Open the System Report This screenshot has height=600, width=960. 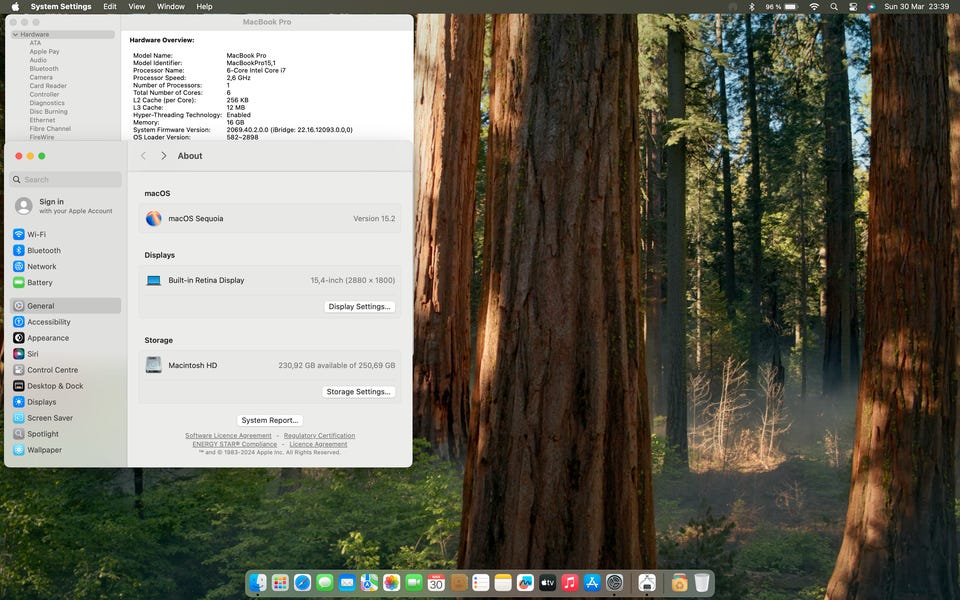(x=270, y=420)
